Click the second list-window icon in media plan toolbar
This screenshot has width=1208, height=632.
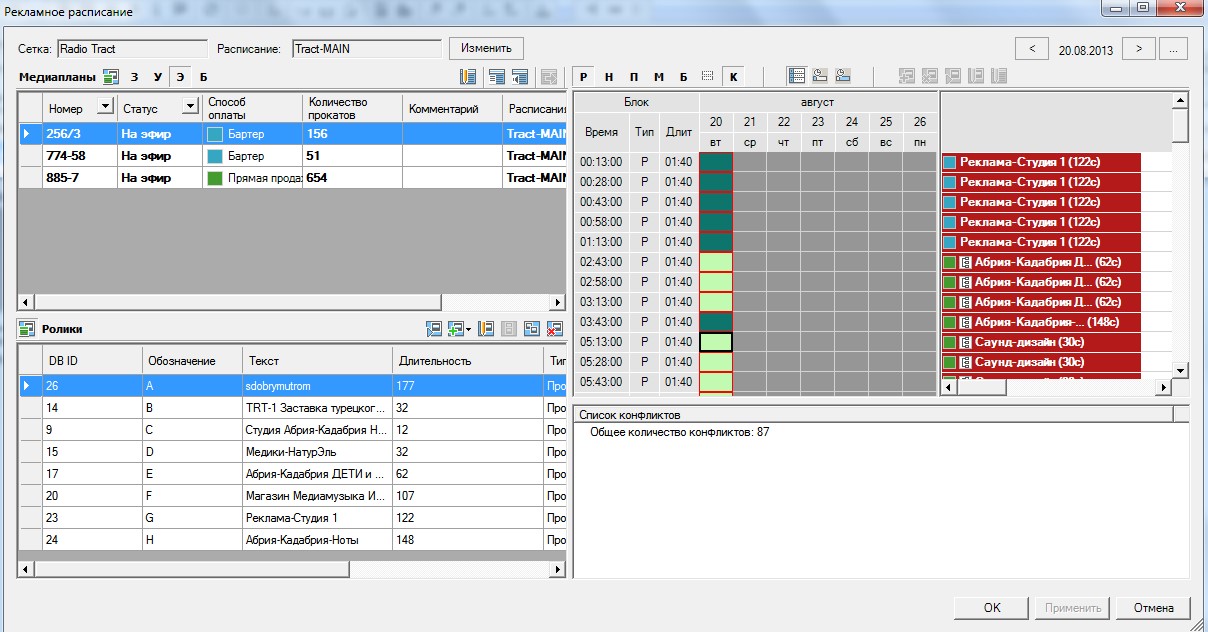(520, 77)
